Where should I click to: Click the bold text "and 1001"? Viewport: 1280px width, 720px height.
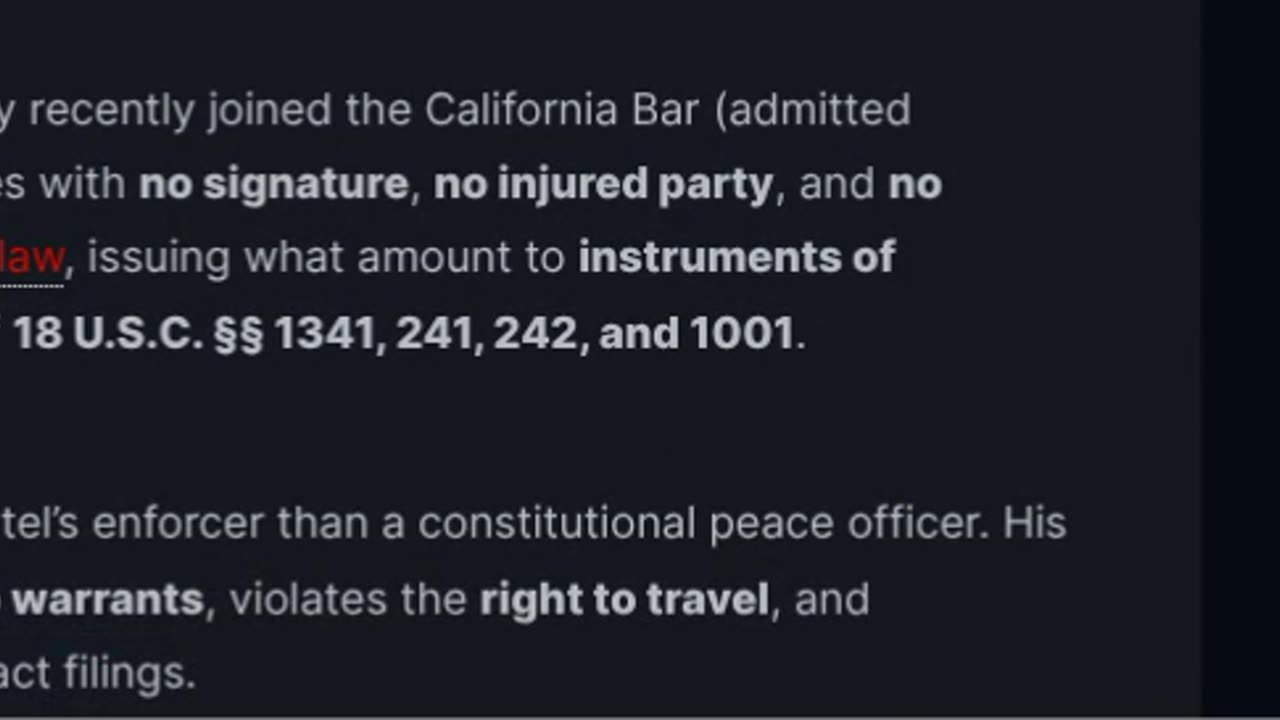[696, 334]
